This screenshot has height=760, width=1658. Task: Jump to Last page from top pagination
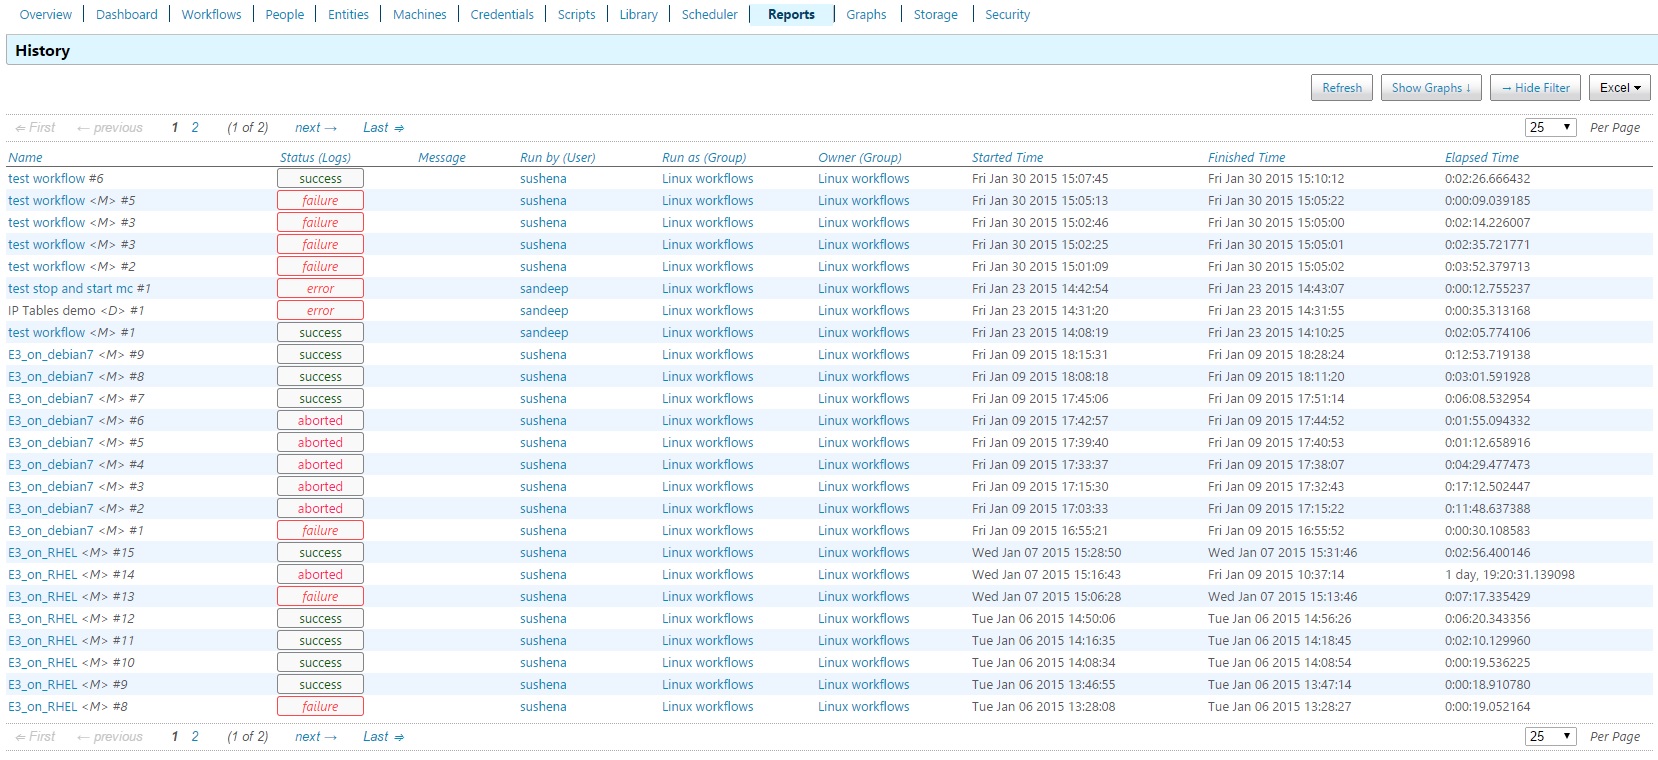pyautogui.click(x=384, y=127)
